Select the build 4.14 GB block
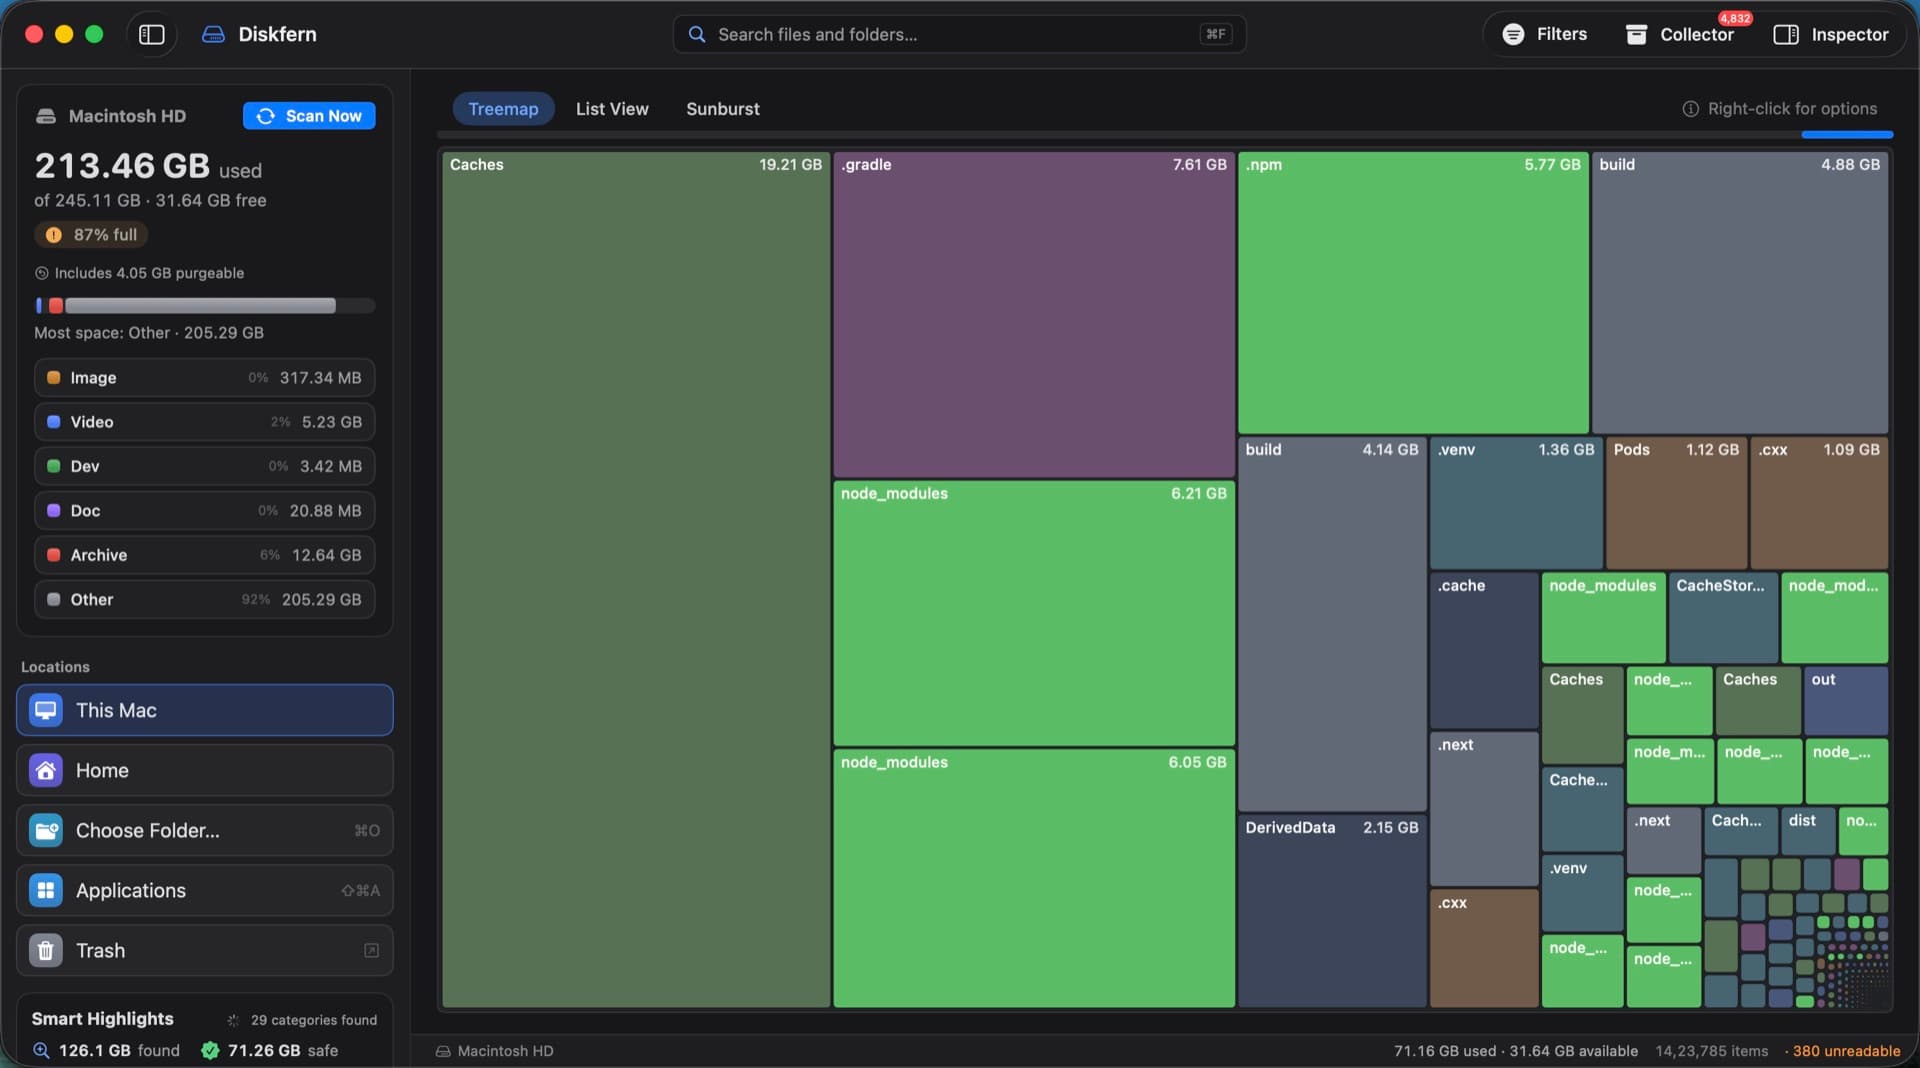Viewport: 1920px width, 1068px height. pos(1332,624)
